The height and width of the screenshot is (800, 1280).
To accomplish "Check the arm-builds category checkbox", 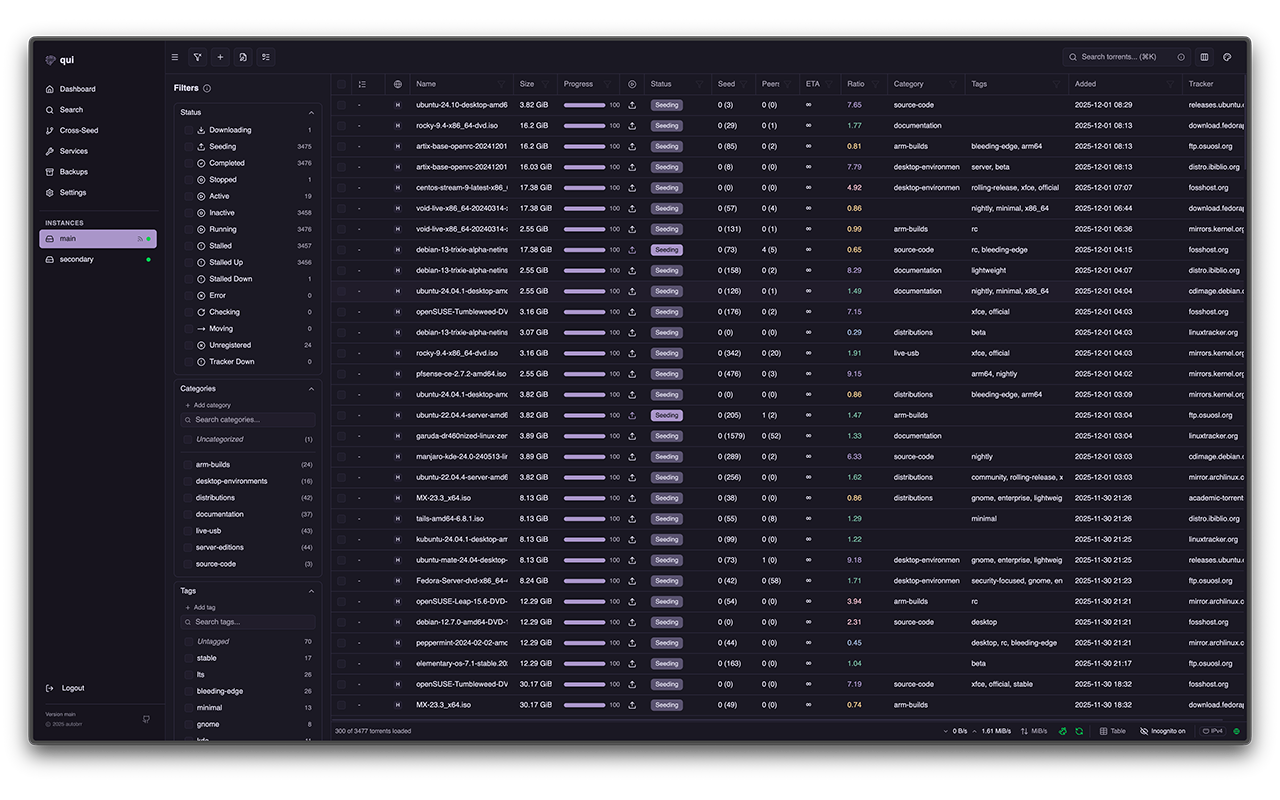I will [x=188, y=465].
